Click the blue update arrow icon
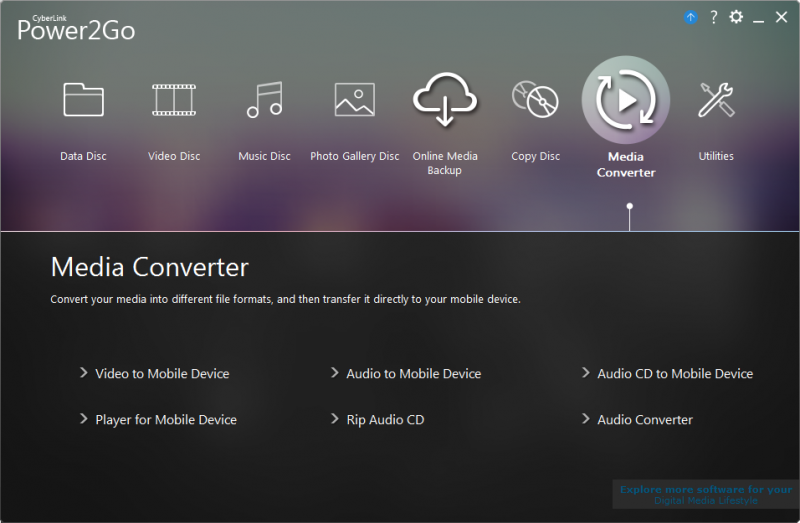Screen dimensions: 800x523 [690, 17]
